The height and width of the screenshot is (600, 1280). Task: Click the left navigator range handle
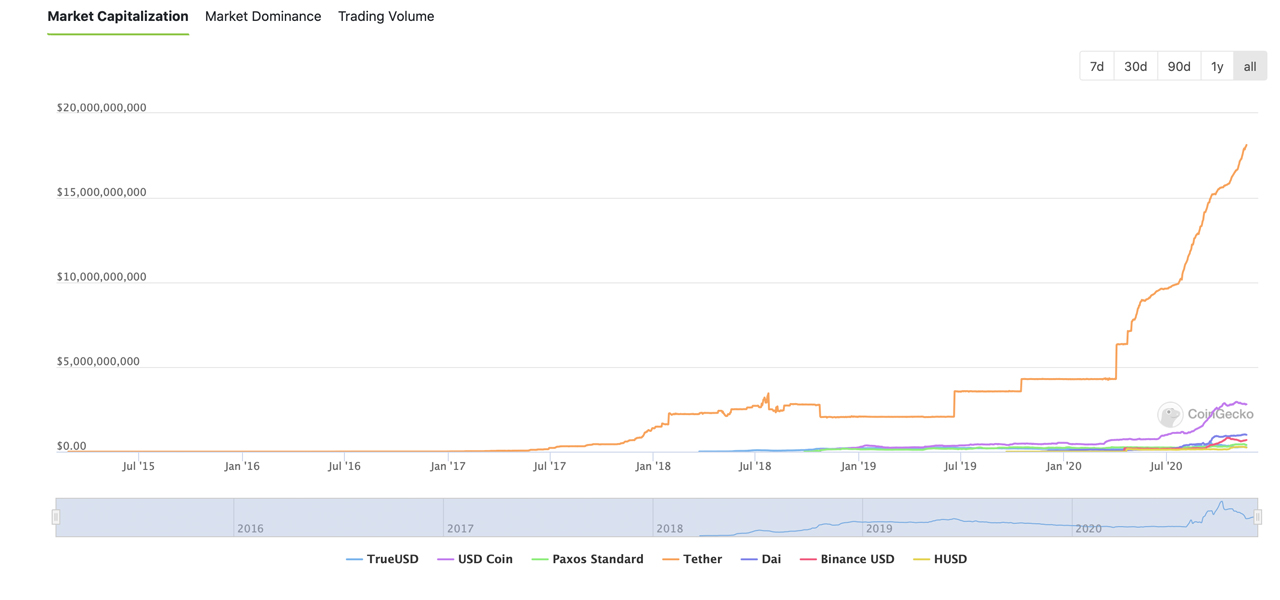pyautogui.click(x=56, y=517)
